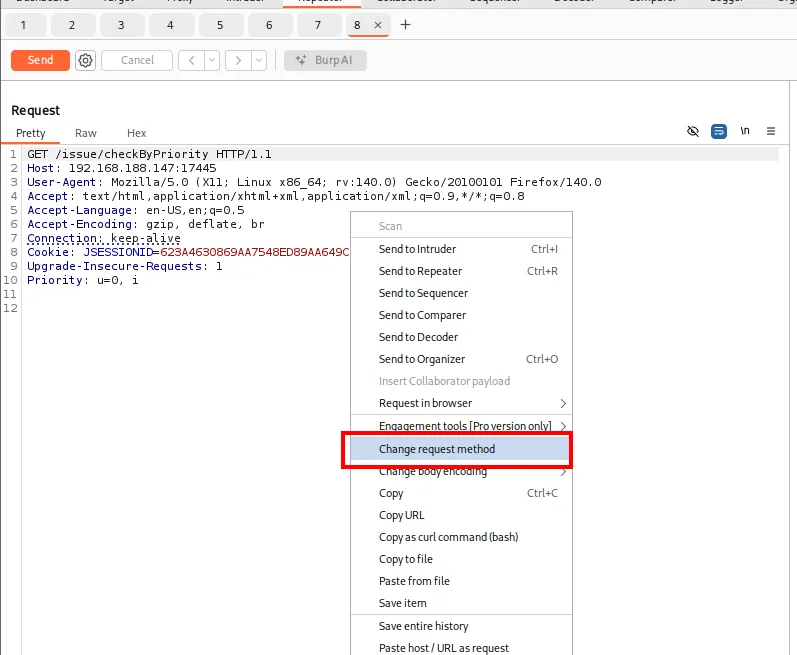Expand the back history dropdown
The width and height of the screenshot is (797, 655).
(212, 60)
